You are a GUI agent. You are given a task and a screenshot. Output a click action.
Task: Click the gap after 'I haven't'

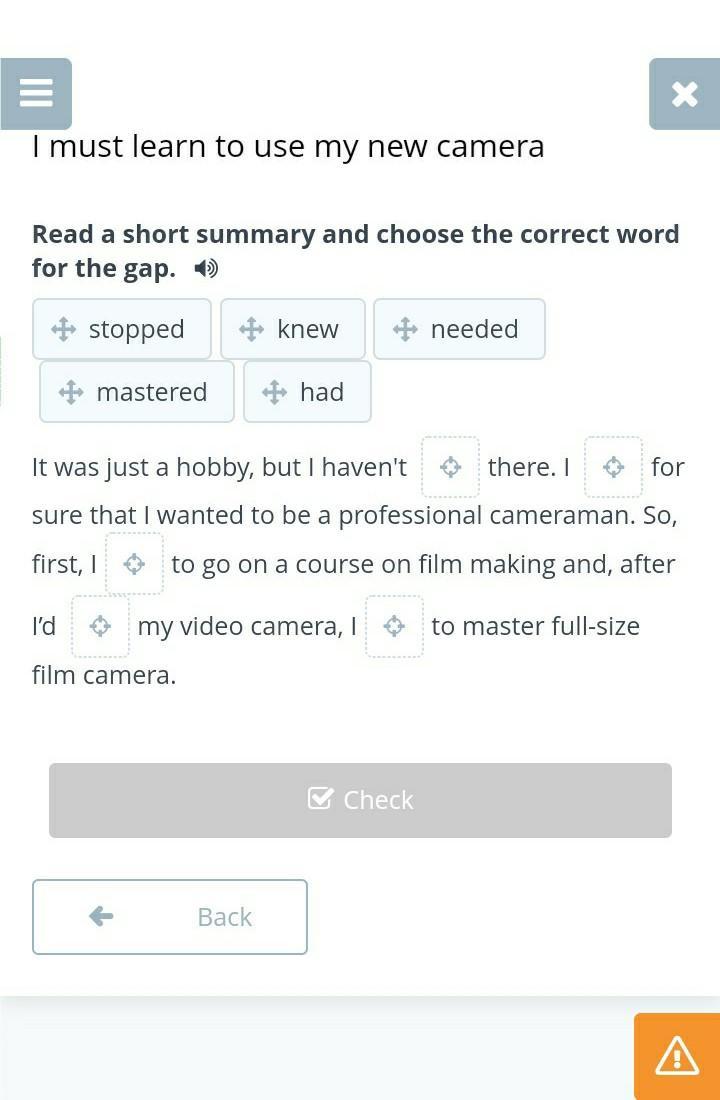450,467
